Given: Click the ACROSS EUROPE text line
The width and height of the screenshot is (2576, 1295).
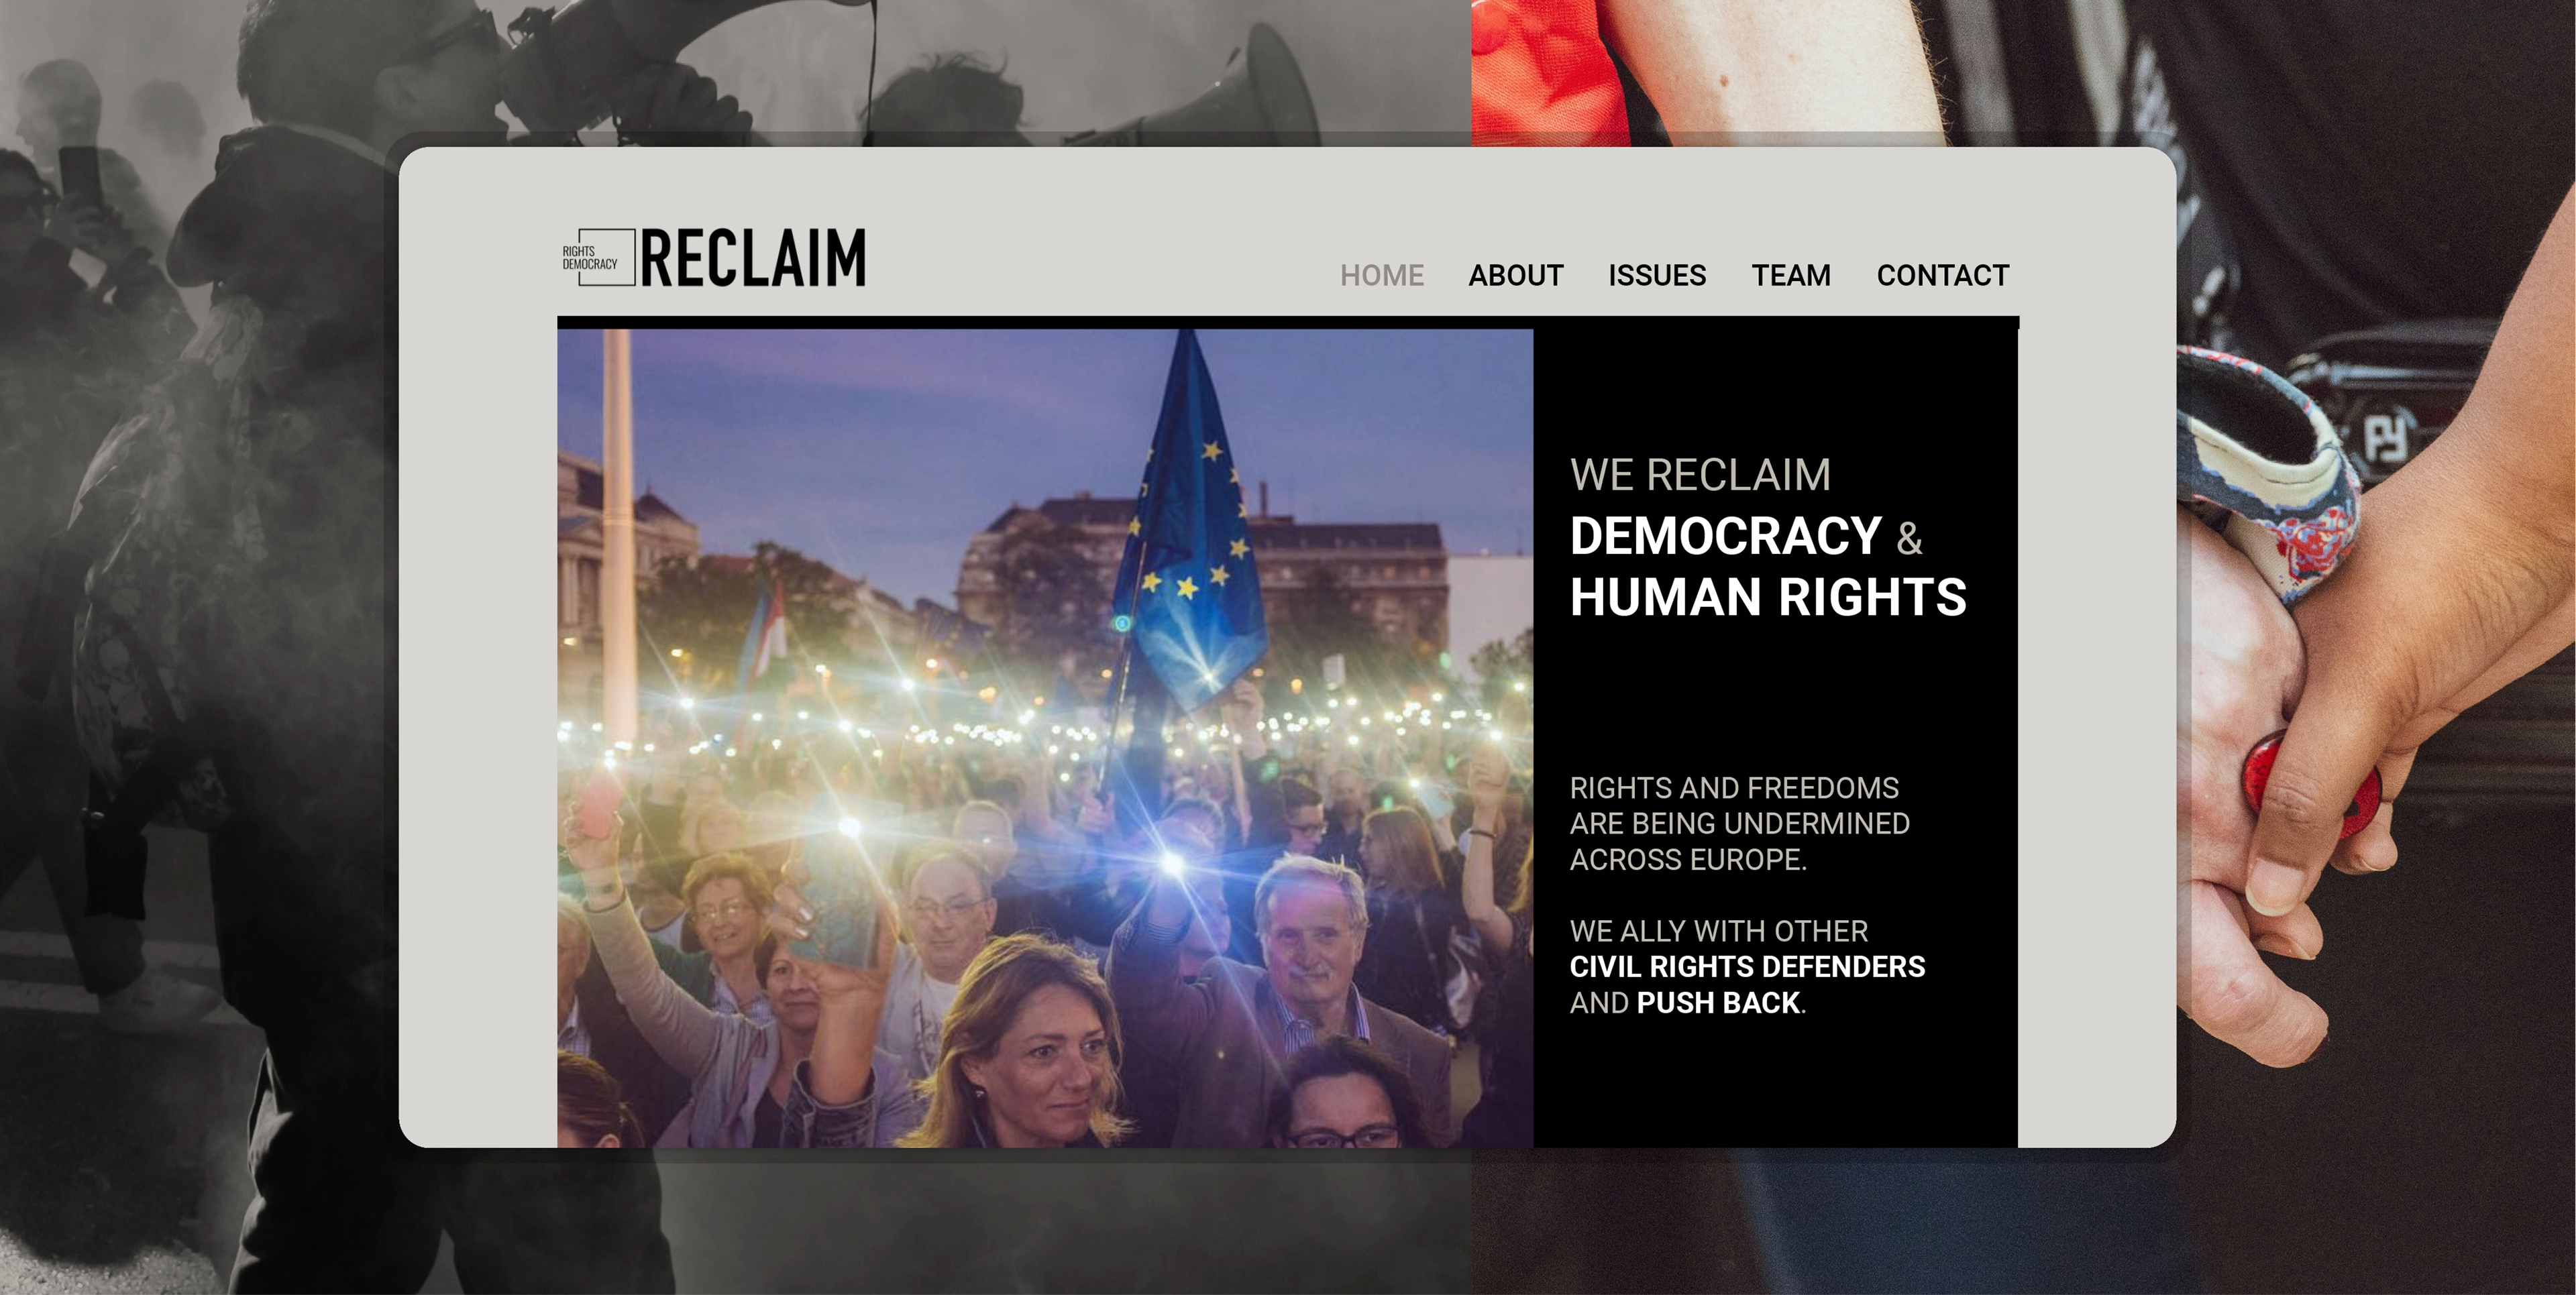Looking at the screenshot, I should tap(1688, 860).
